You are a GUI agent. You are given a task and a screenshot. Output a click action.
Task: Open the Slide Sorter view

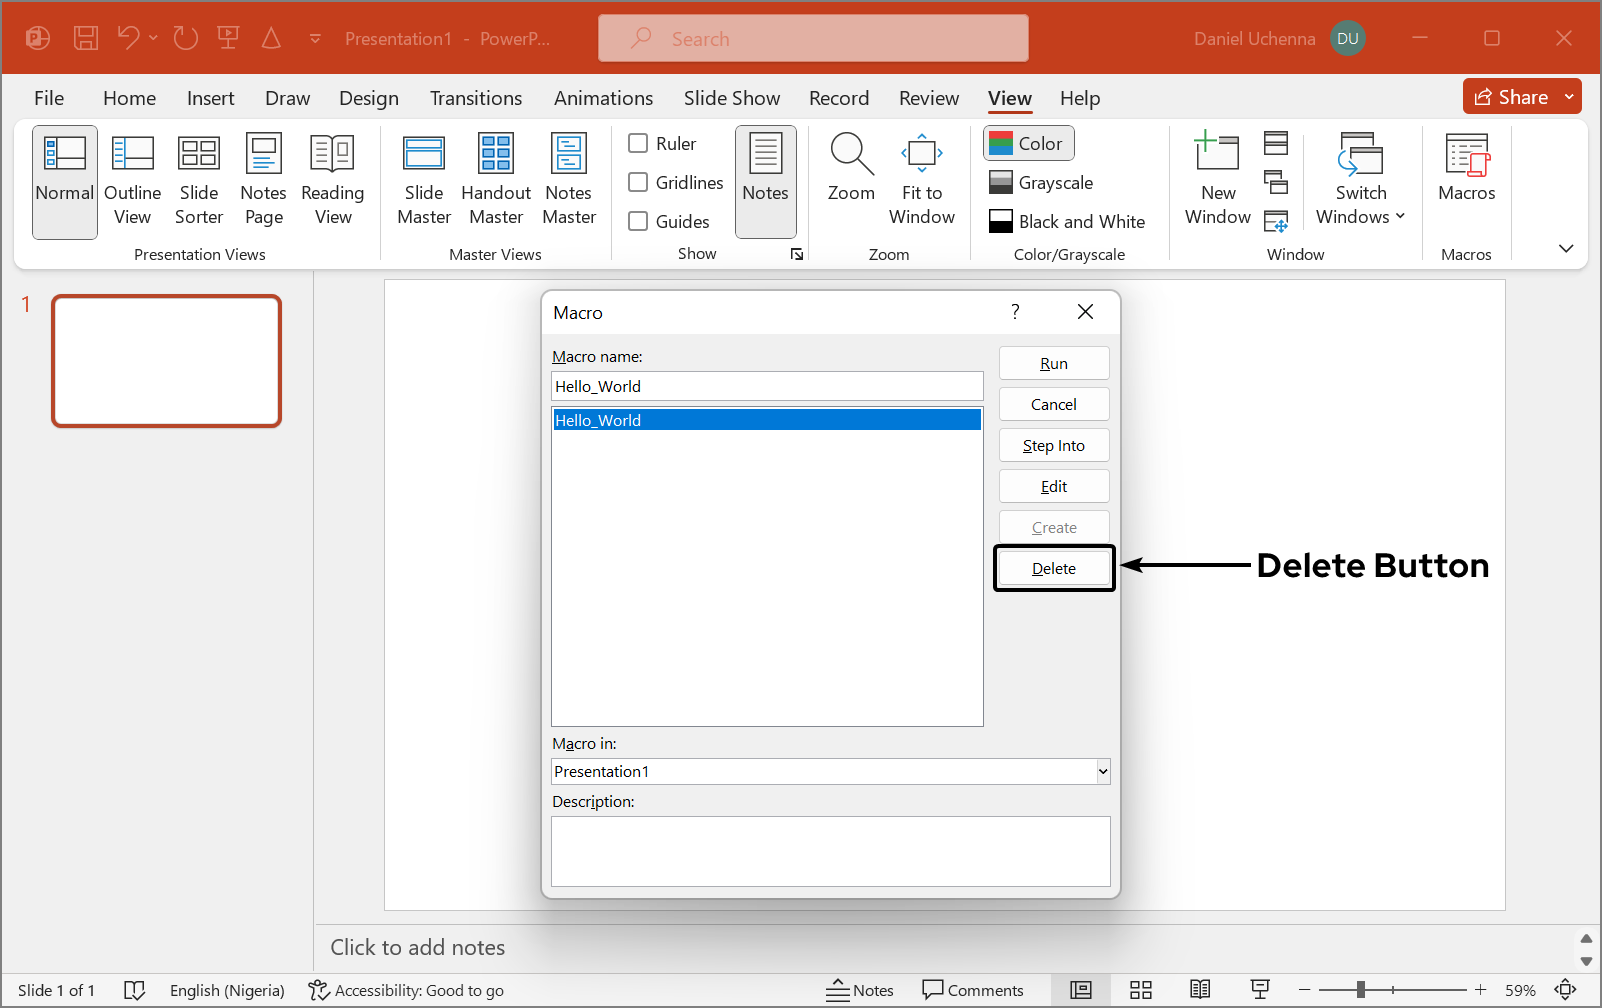click(x=199, y=181)
